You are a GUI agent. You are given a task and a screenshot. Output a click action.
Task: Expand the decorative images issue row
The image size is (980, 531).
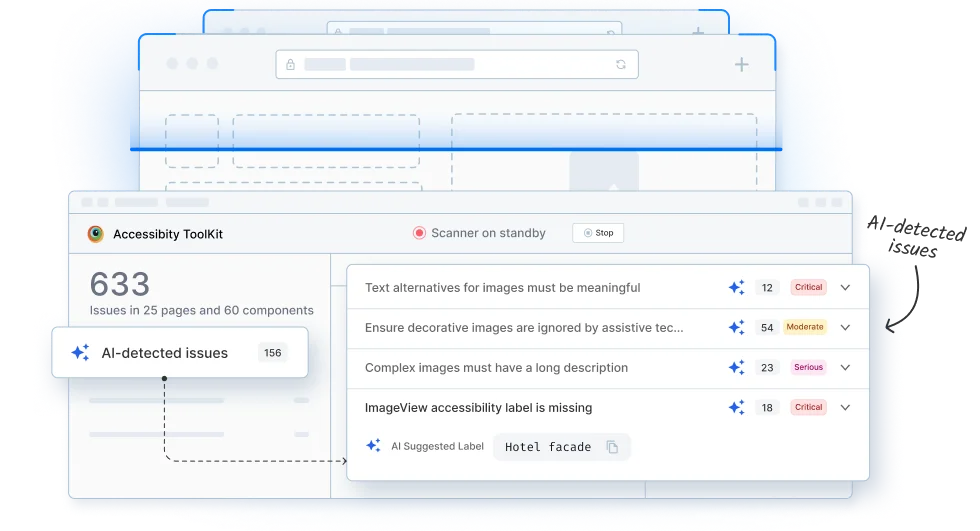[x=845, y=328]
